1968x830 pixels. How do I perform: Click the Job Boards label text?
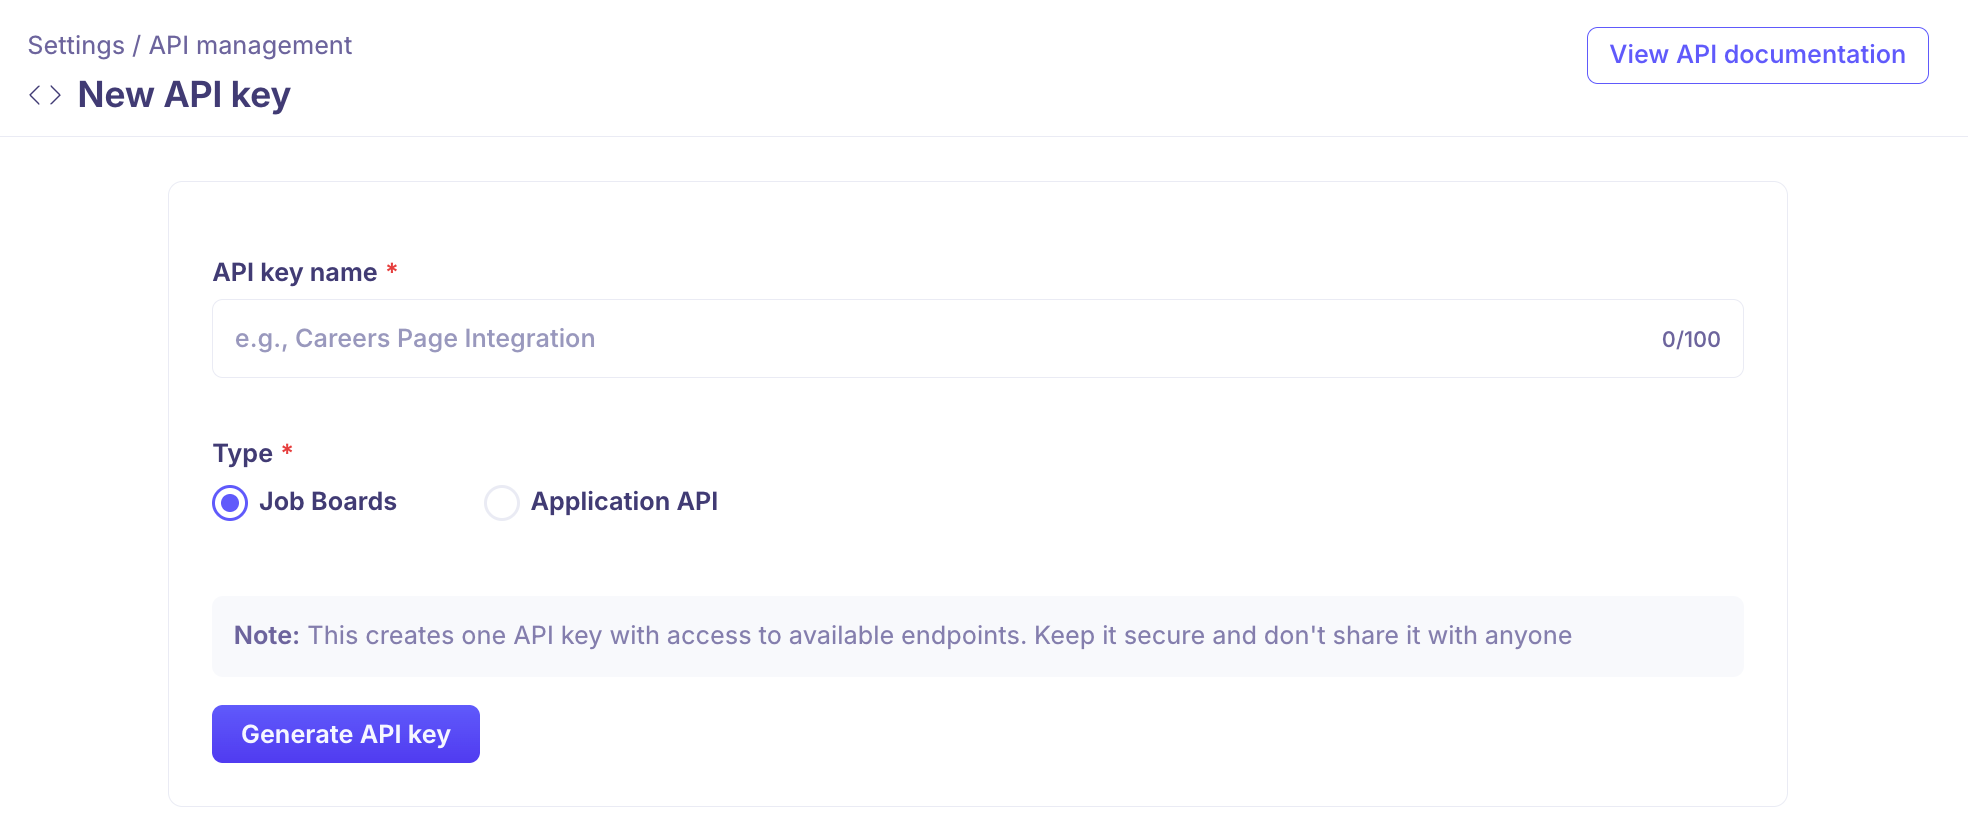(x=328, y=502)
